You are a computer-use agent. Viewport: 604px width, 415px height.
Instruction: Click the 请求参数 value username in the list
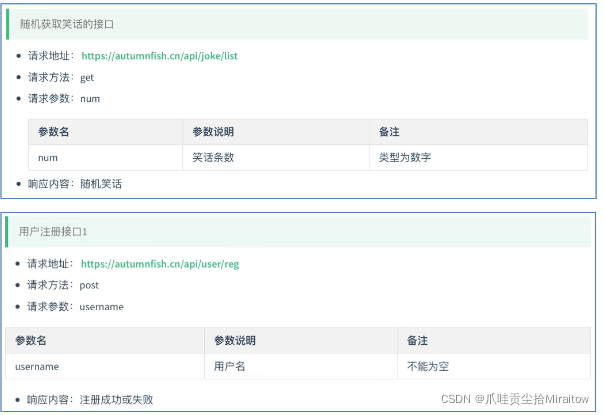point(102,307)
